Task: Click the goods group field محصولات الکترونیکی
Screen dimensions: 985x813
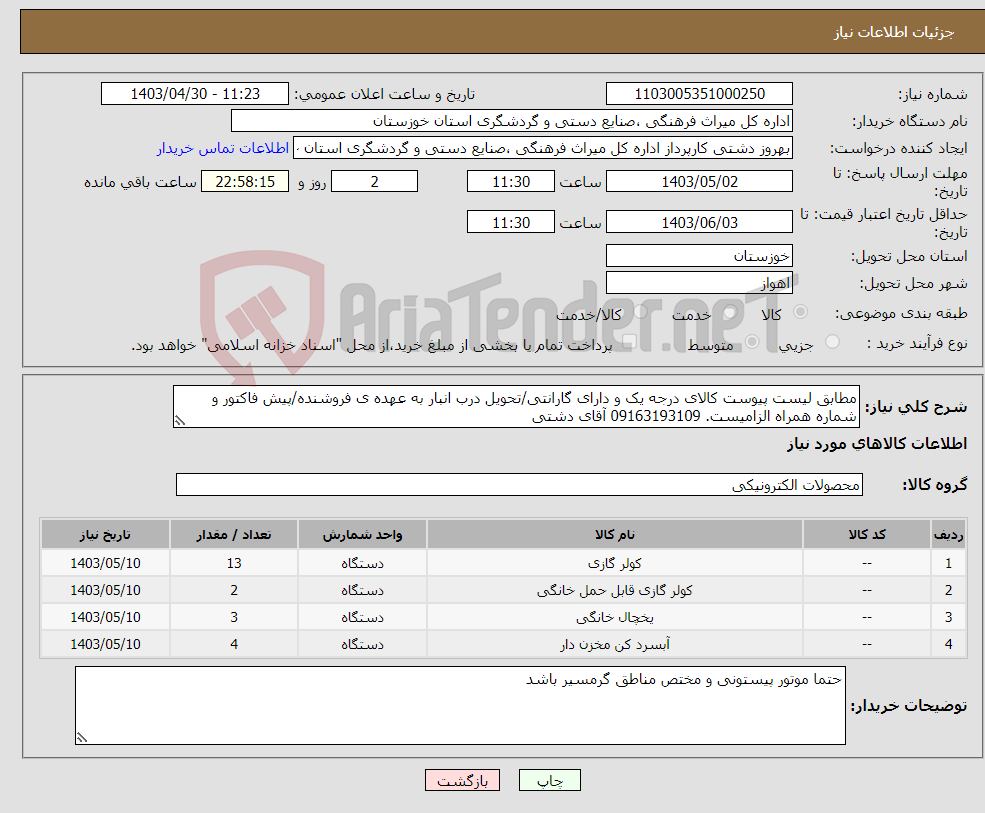Action: click(x=520, y=484)
